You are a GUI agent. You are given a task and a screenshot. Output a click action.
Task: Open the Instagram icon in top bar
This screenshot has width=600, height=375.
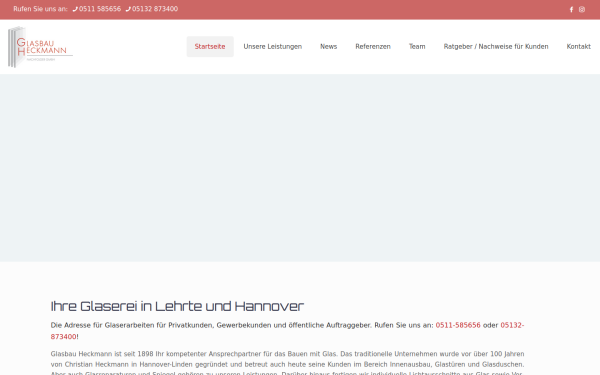582,9
